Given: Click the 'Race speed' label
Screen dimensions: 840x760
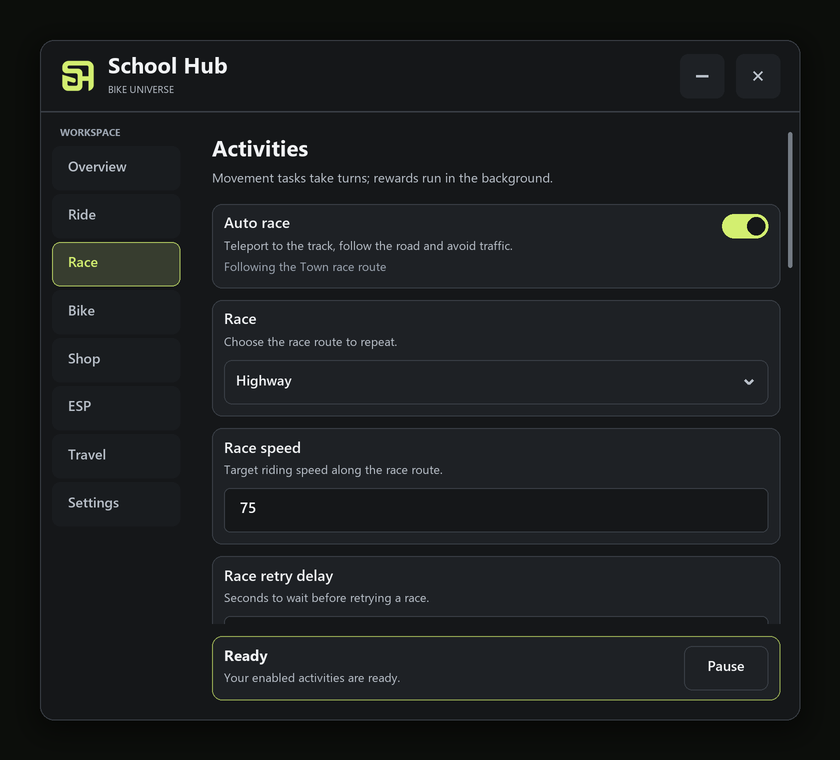Looking at the screenshot, I should [x=262, y=448].
